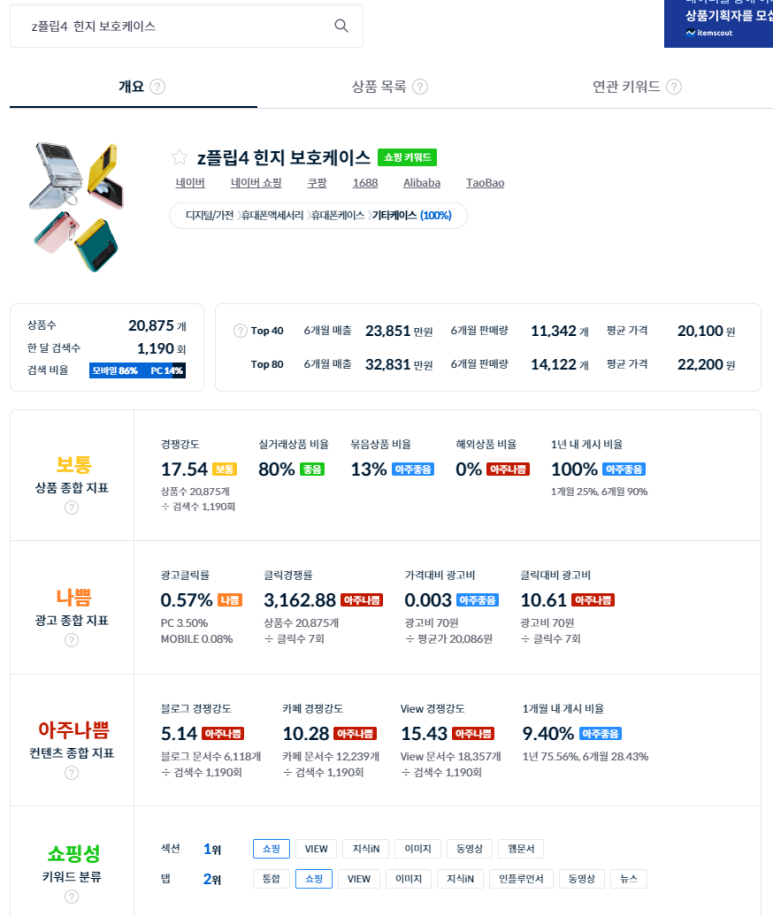Click the View 경쟁강도 15.43 value
This screenshot has height=916, width=773.
pos(424,733)
